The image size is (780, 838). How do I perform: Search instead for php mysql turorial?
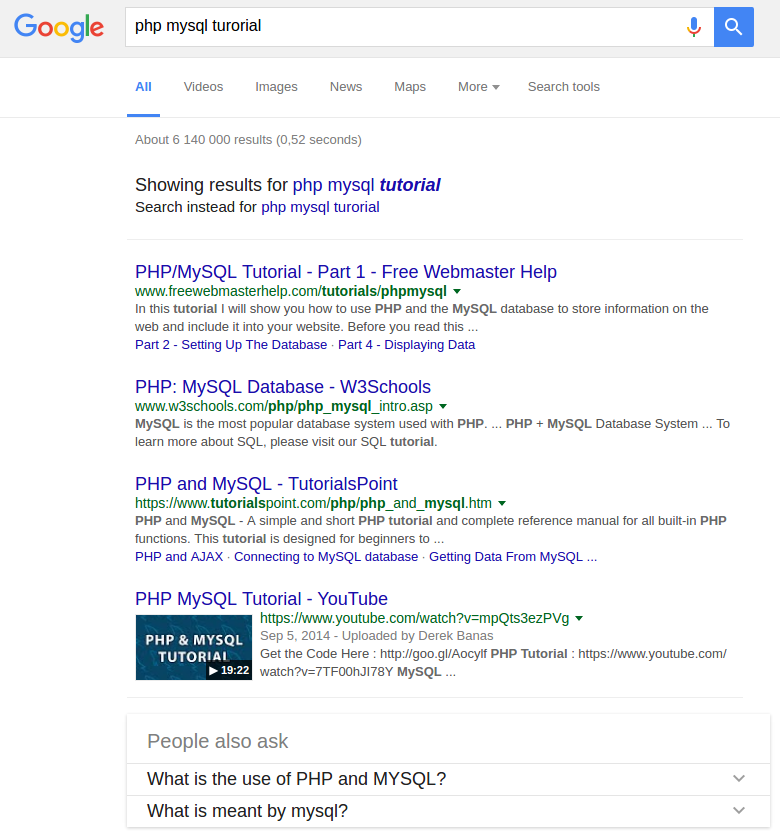320,207
